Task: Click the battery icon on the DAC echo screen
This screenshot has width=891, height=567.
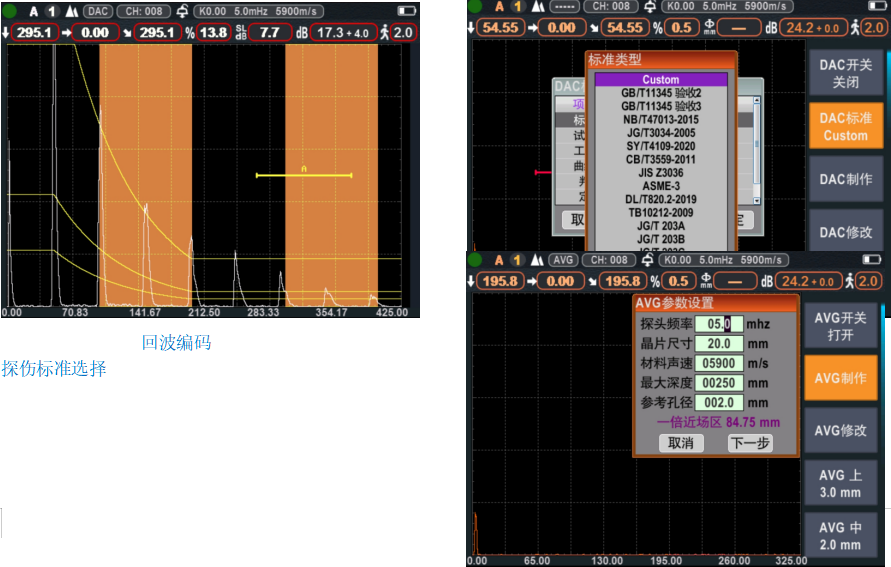Action: pos(406,11)
